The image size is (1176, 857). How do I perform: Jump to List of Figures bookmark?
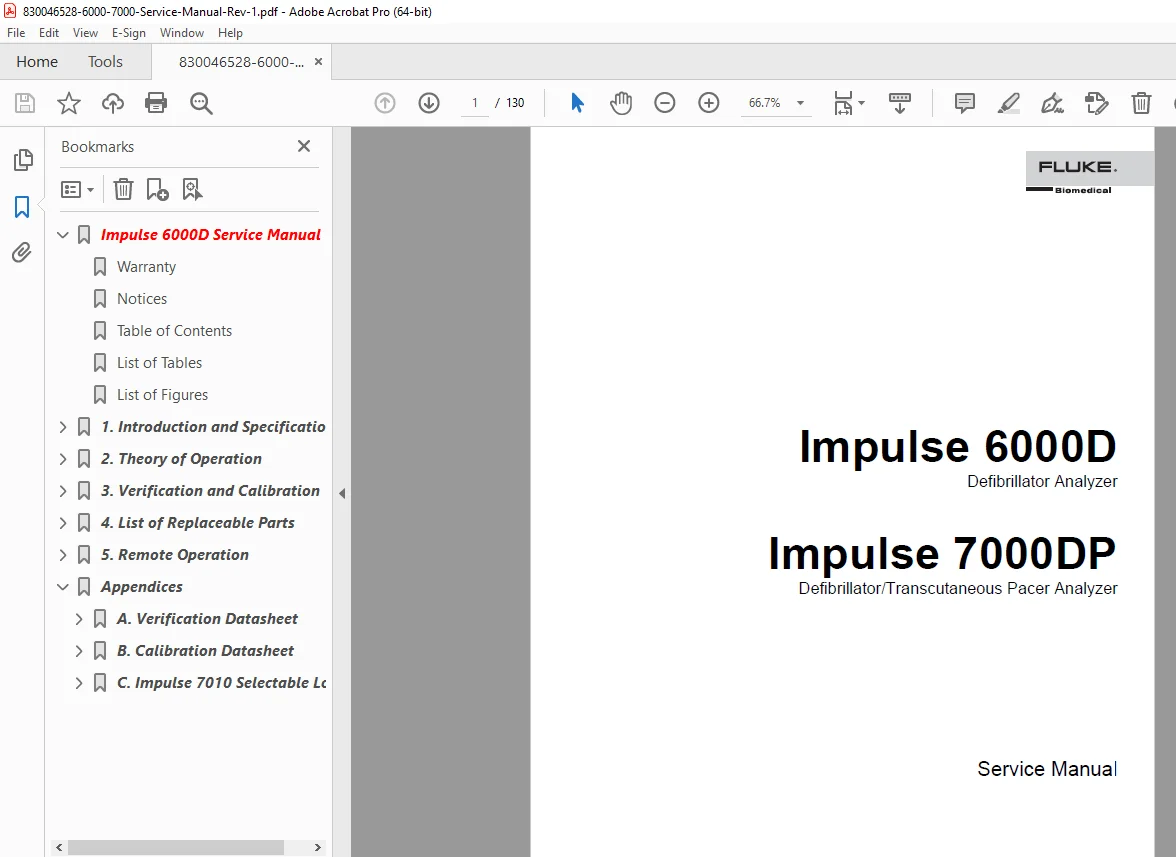pyautogui.click(x=162, y=394)
